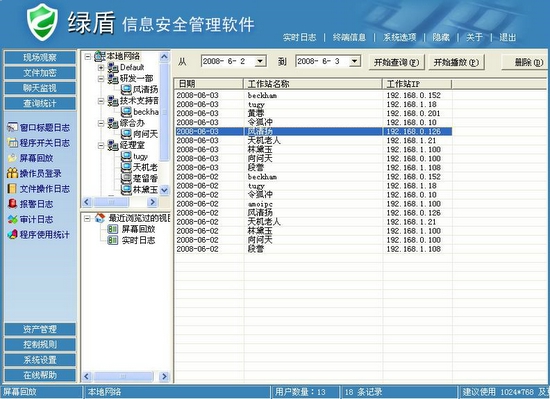
Task: Expand the Default group node
Action: click(x=101, y=67)
